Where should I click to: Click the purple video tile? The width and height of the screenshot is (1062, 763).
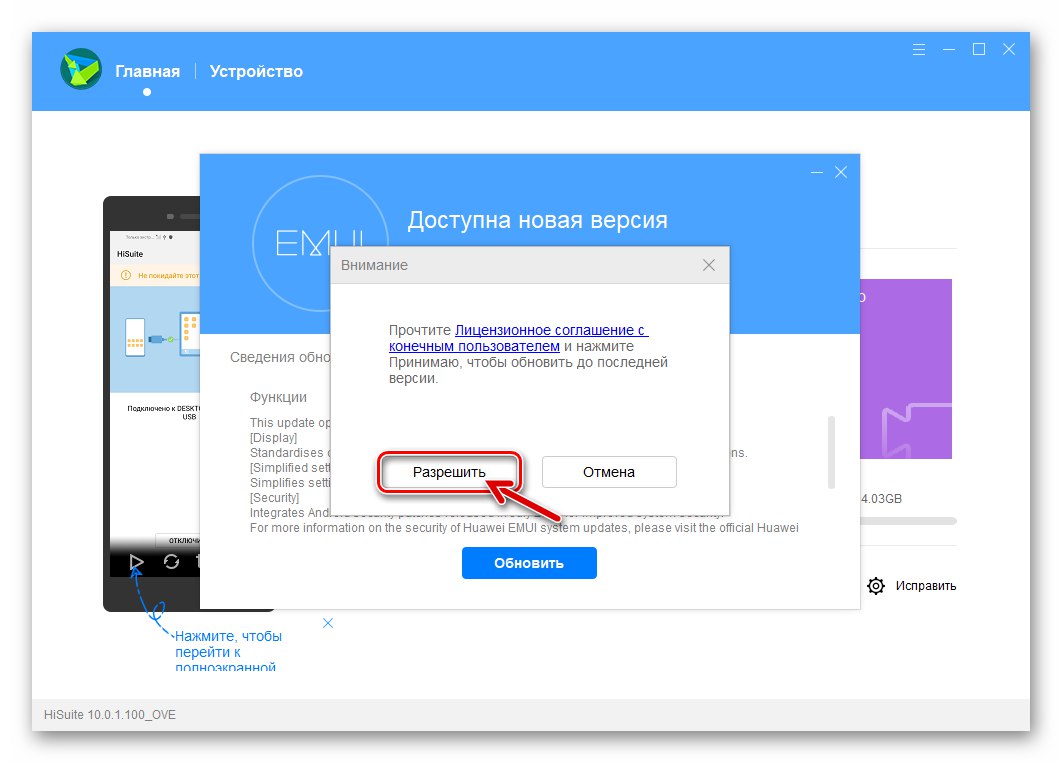[906, 369]
